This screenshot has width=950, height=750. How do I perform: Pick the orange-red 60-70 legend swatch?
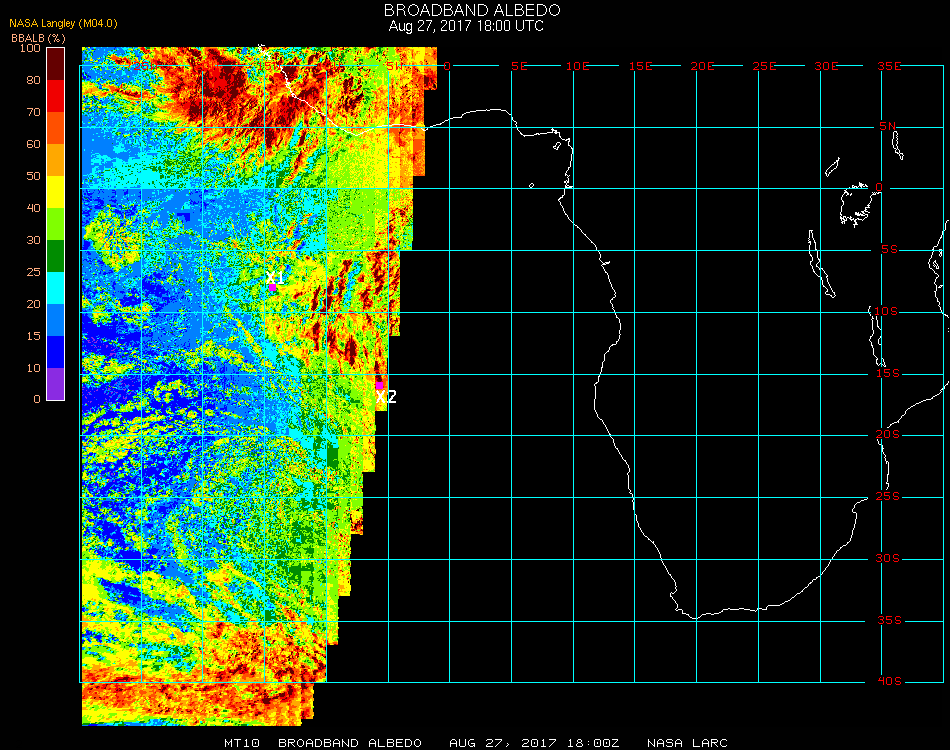tap(56, 128)
